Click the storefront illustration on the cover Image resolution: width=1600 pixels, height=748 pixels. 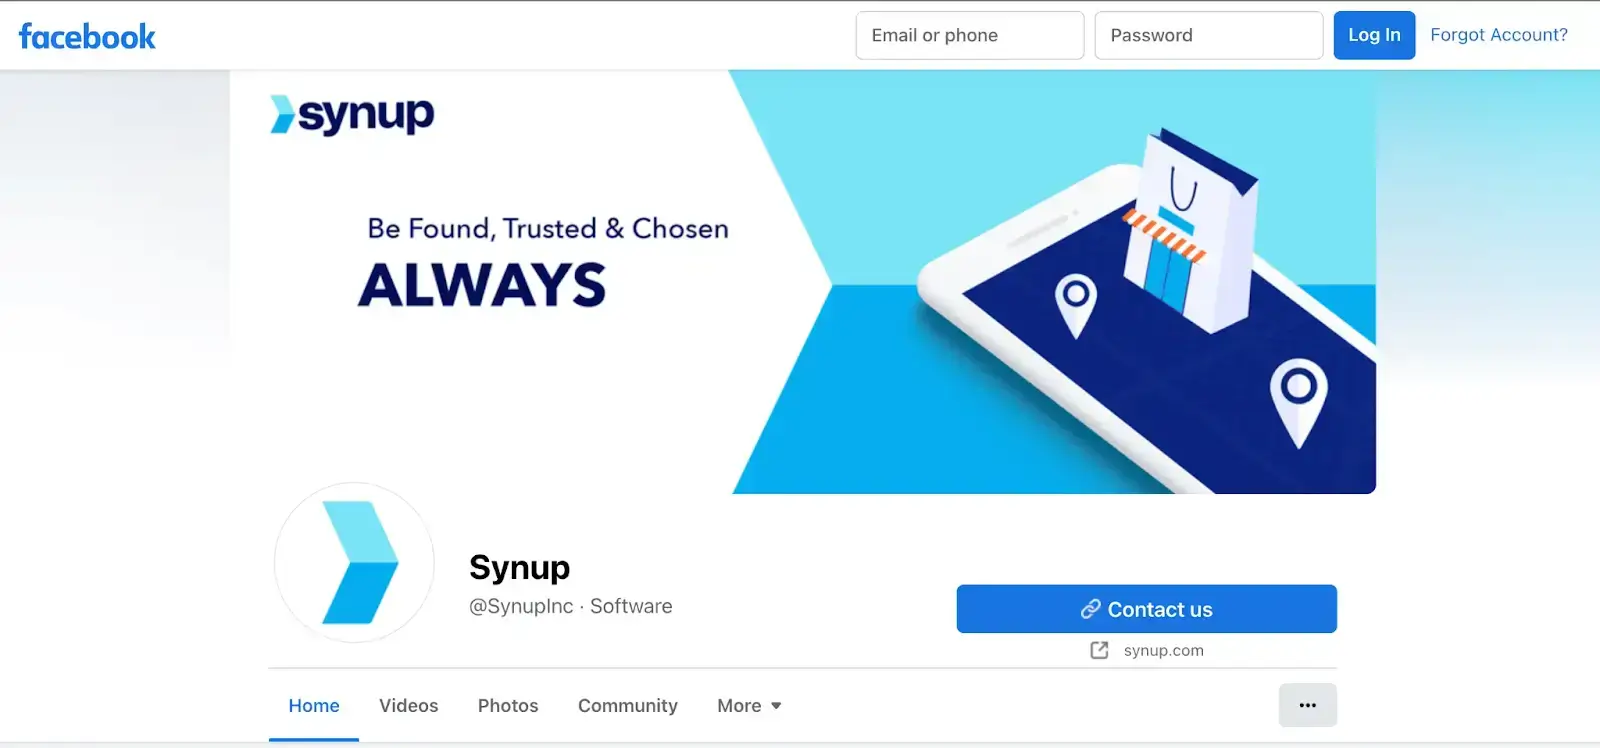pyautogui.click(x=1188, y=230)
